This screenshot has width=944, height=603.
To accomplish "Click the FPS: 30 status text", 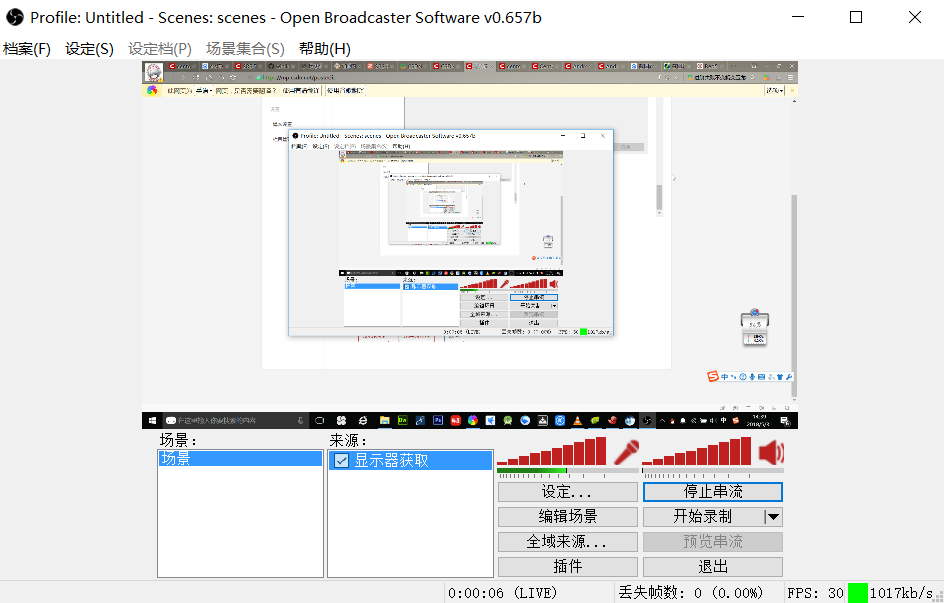I will [x=815, y=593].
